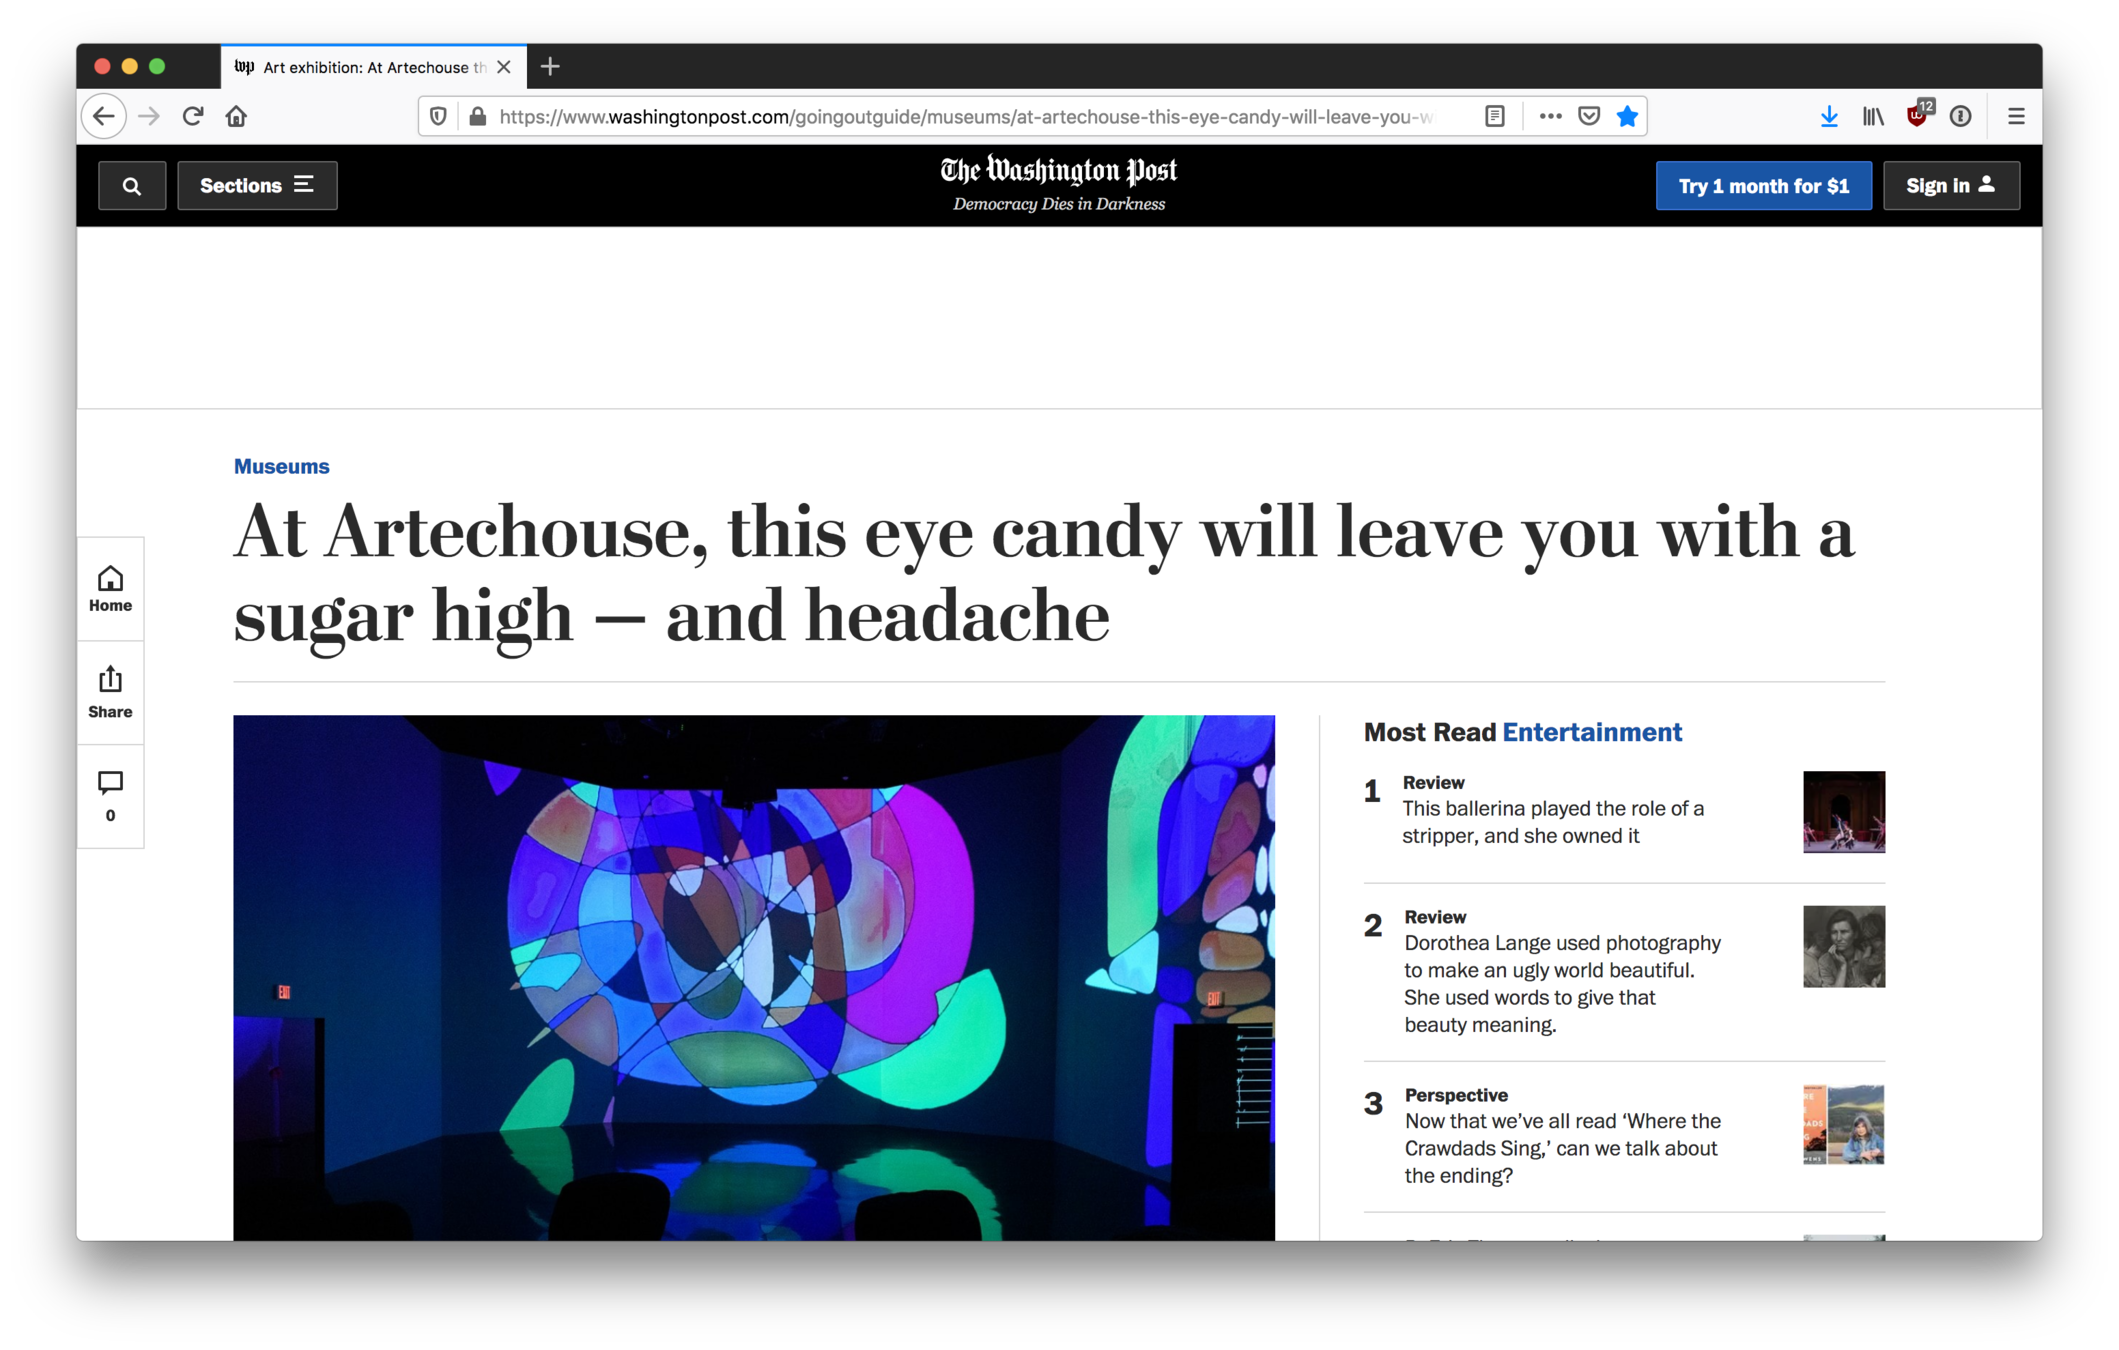
Task: Click the reader view icon
Action: [1494, 117]
